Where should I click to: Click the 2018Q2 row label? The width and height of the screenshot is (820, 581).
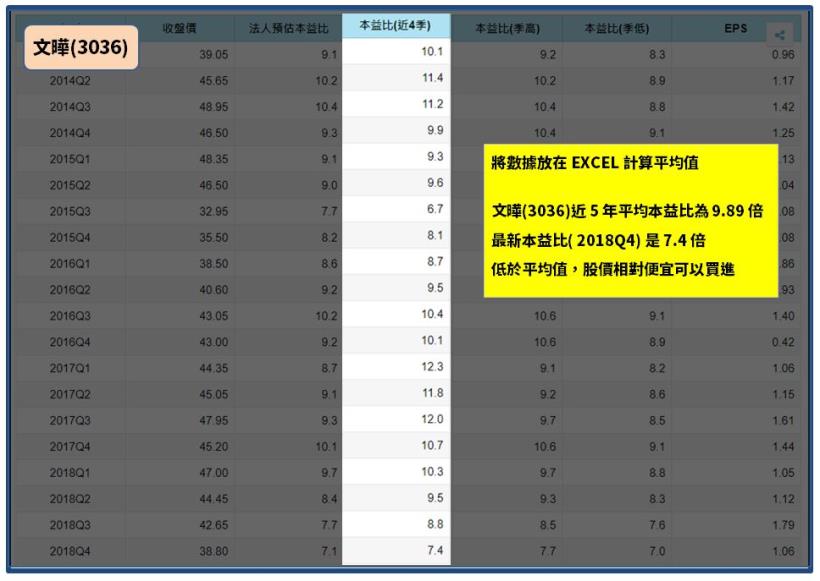point(70,499)
